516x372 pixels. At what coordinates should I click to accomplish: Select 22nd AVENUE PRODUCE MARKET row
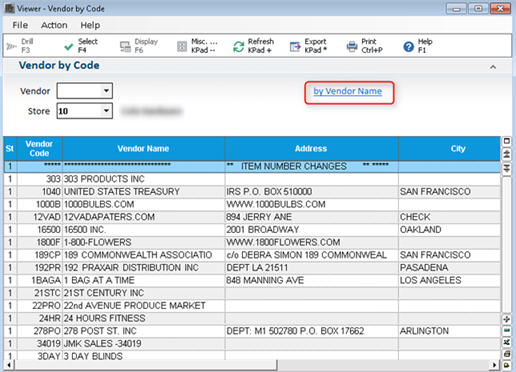[x=252, y=306]
